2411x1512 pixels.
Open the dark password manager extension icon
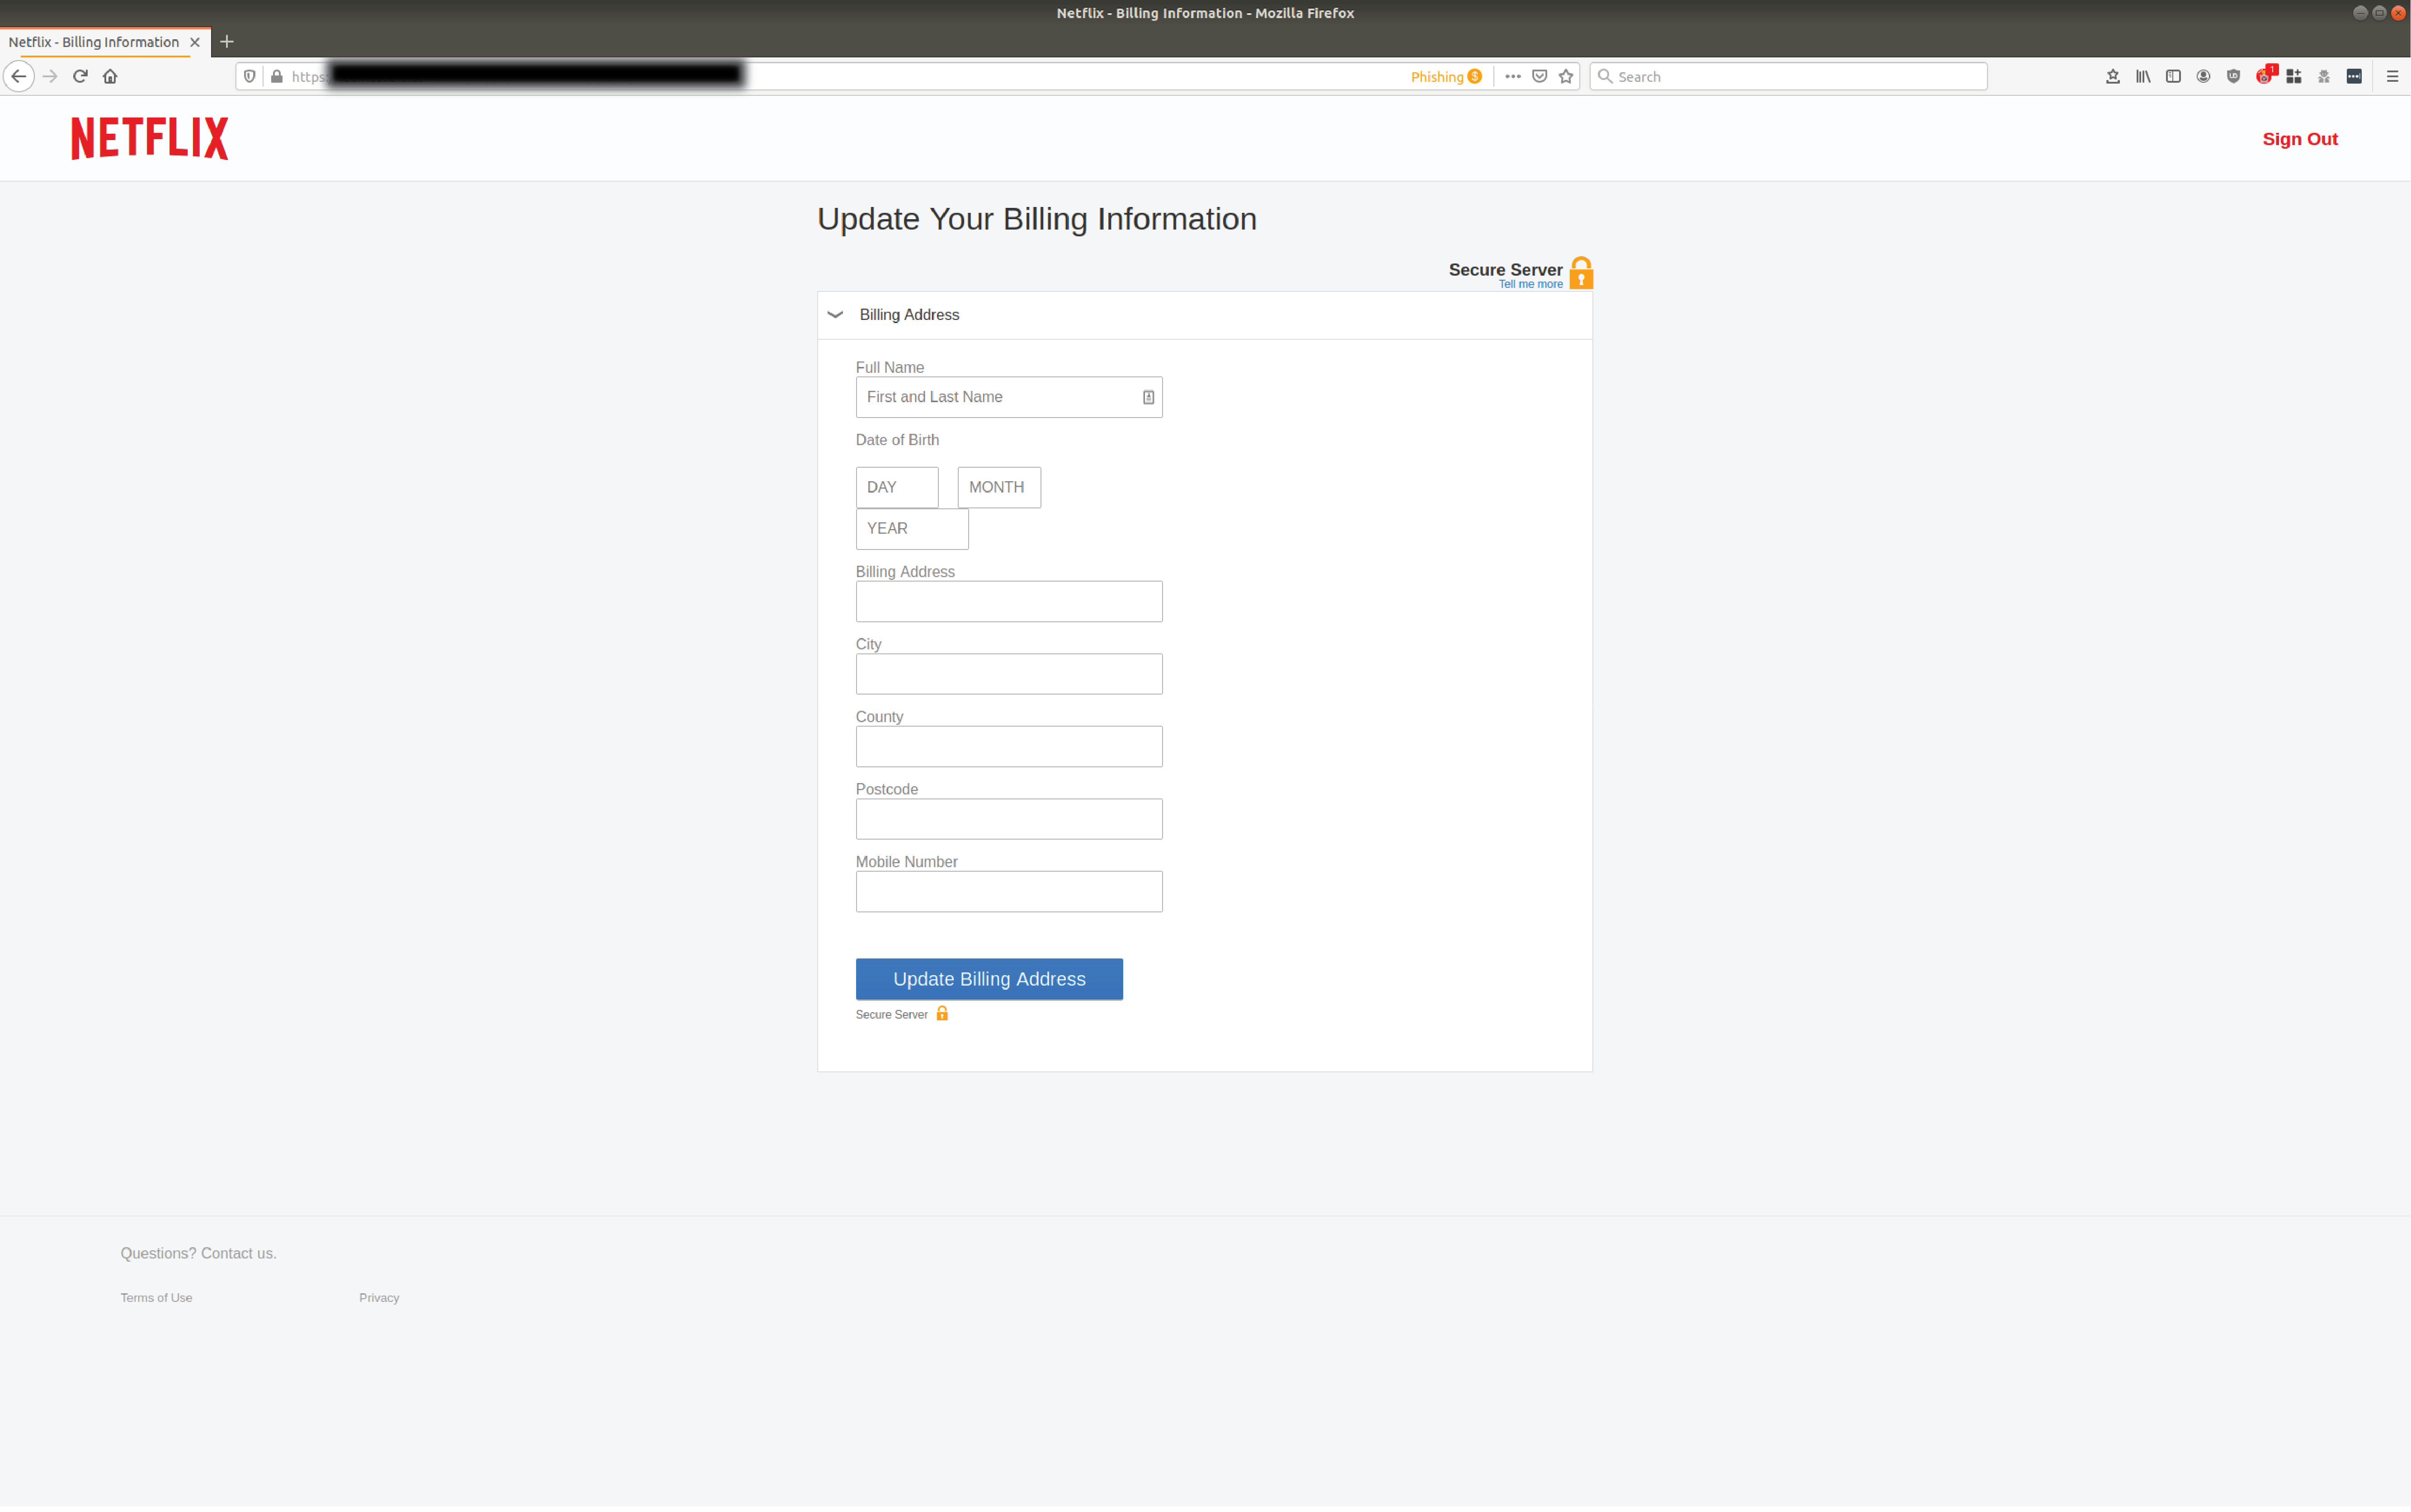(2354, 76)
